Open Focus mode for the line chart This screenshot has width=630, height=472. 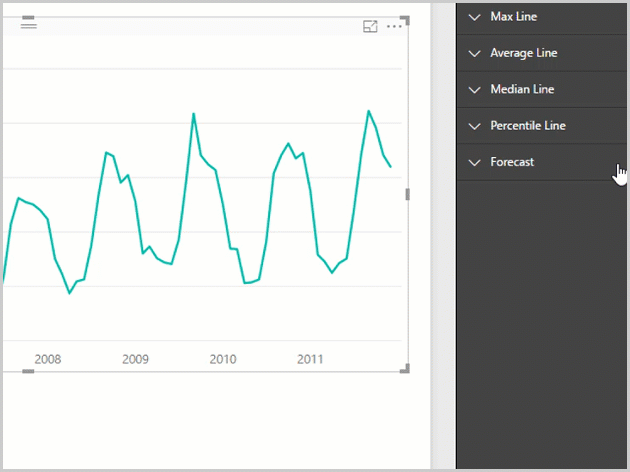[370, 26]
